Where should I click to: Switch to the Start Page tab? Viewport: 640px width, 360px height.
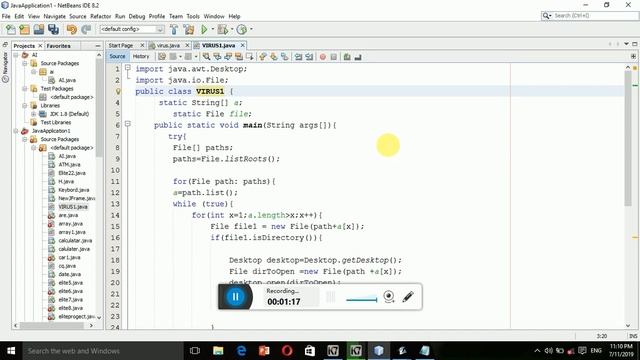pyautogui.click(x=121, y=45)
